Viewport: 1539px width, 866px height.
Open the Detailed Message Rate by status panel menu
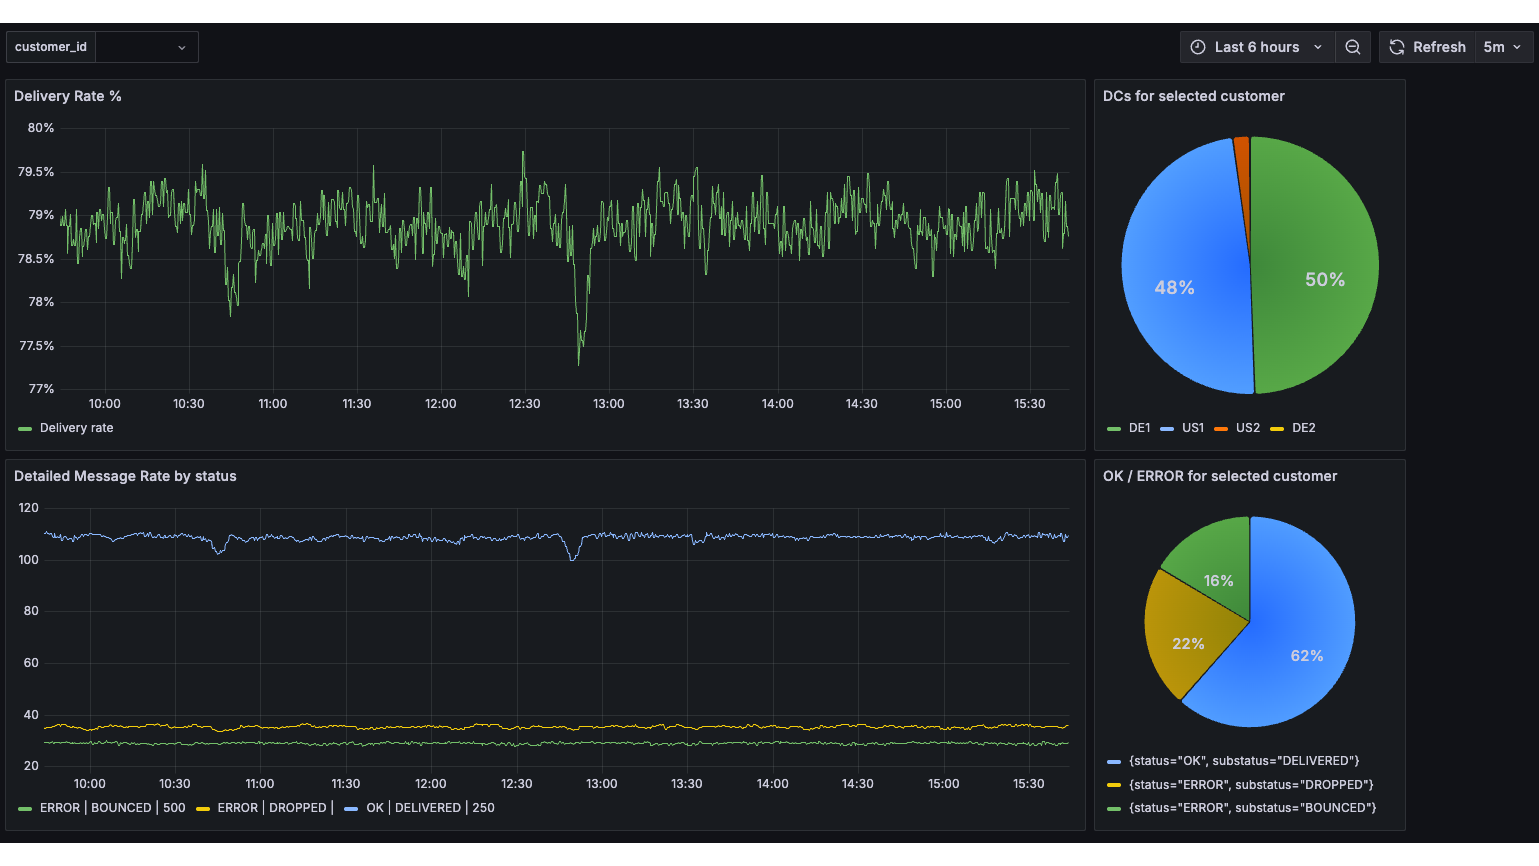126,476
